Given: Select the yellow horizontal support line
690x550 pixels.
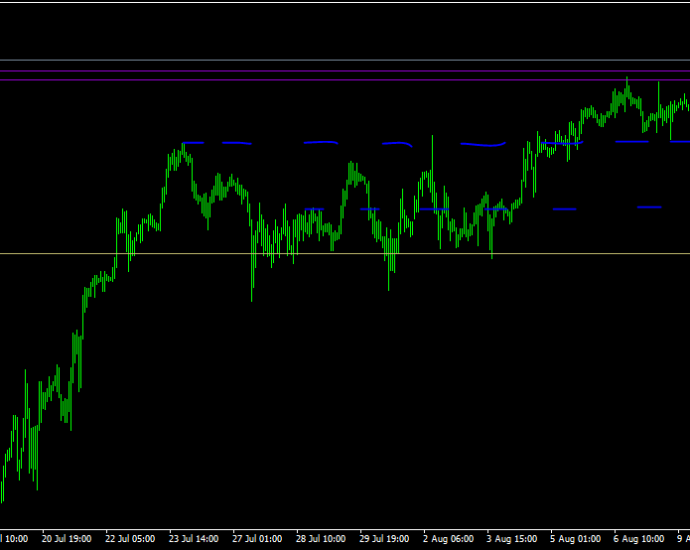Looking at the screenshot, I should pyautogui.click(x=345, y=253).
